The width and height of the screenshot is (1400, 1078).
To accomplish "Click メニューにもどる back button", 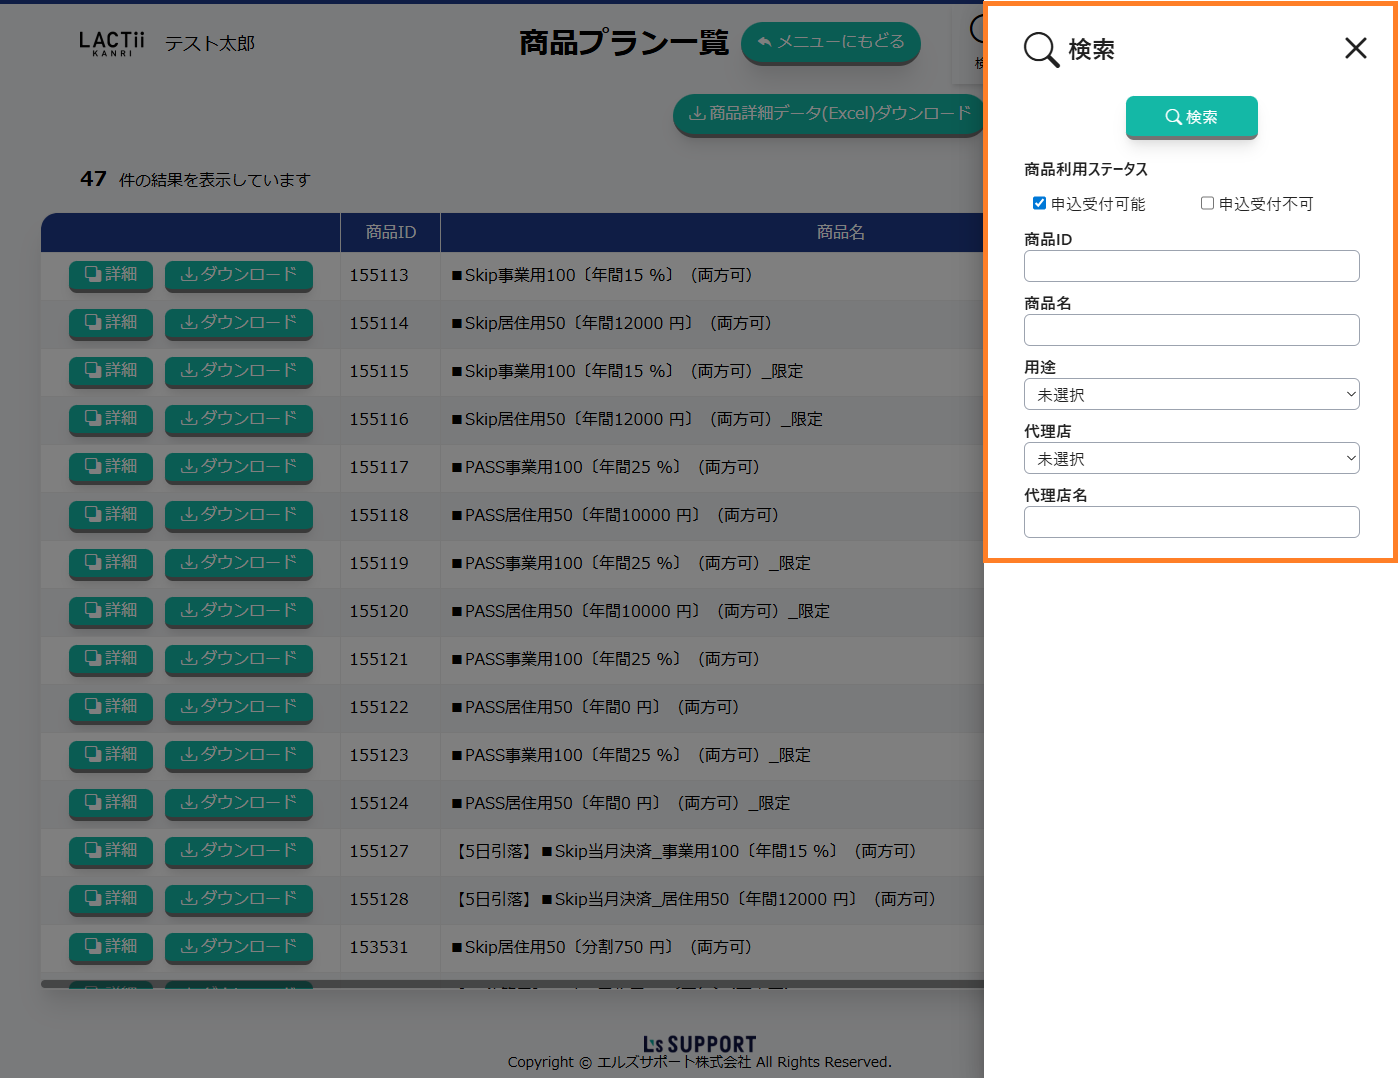I will (830, 42).
